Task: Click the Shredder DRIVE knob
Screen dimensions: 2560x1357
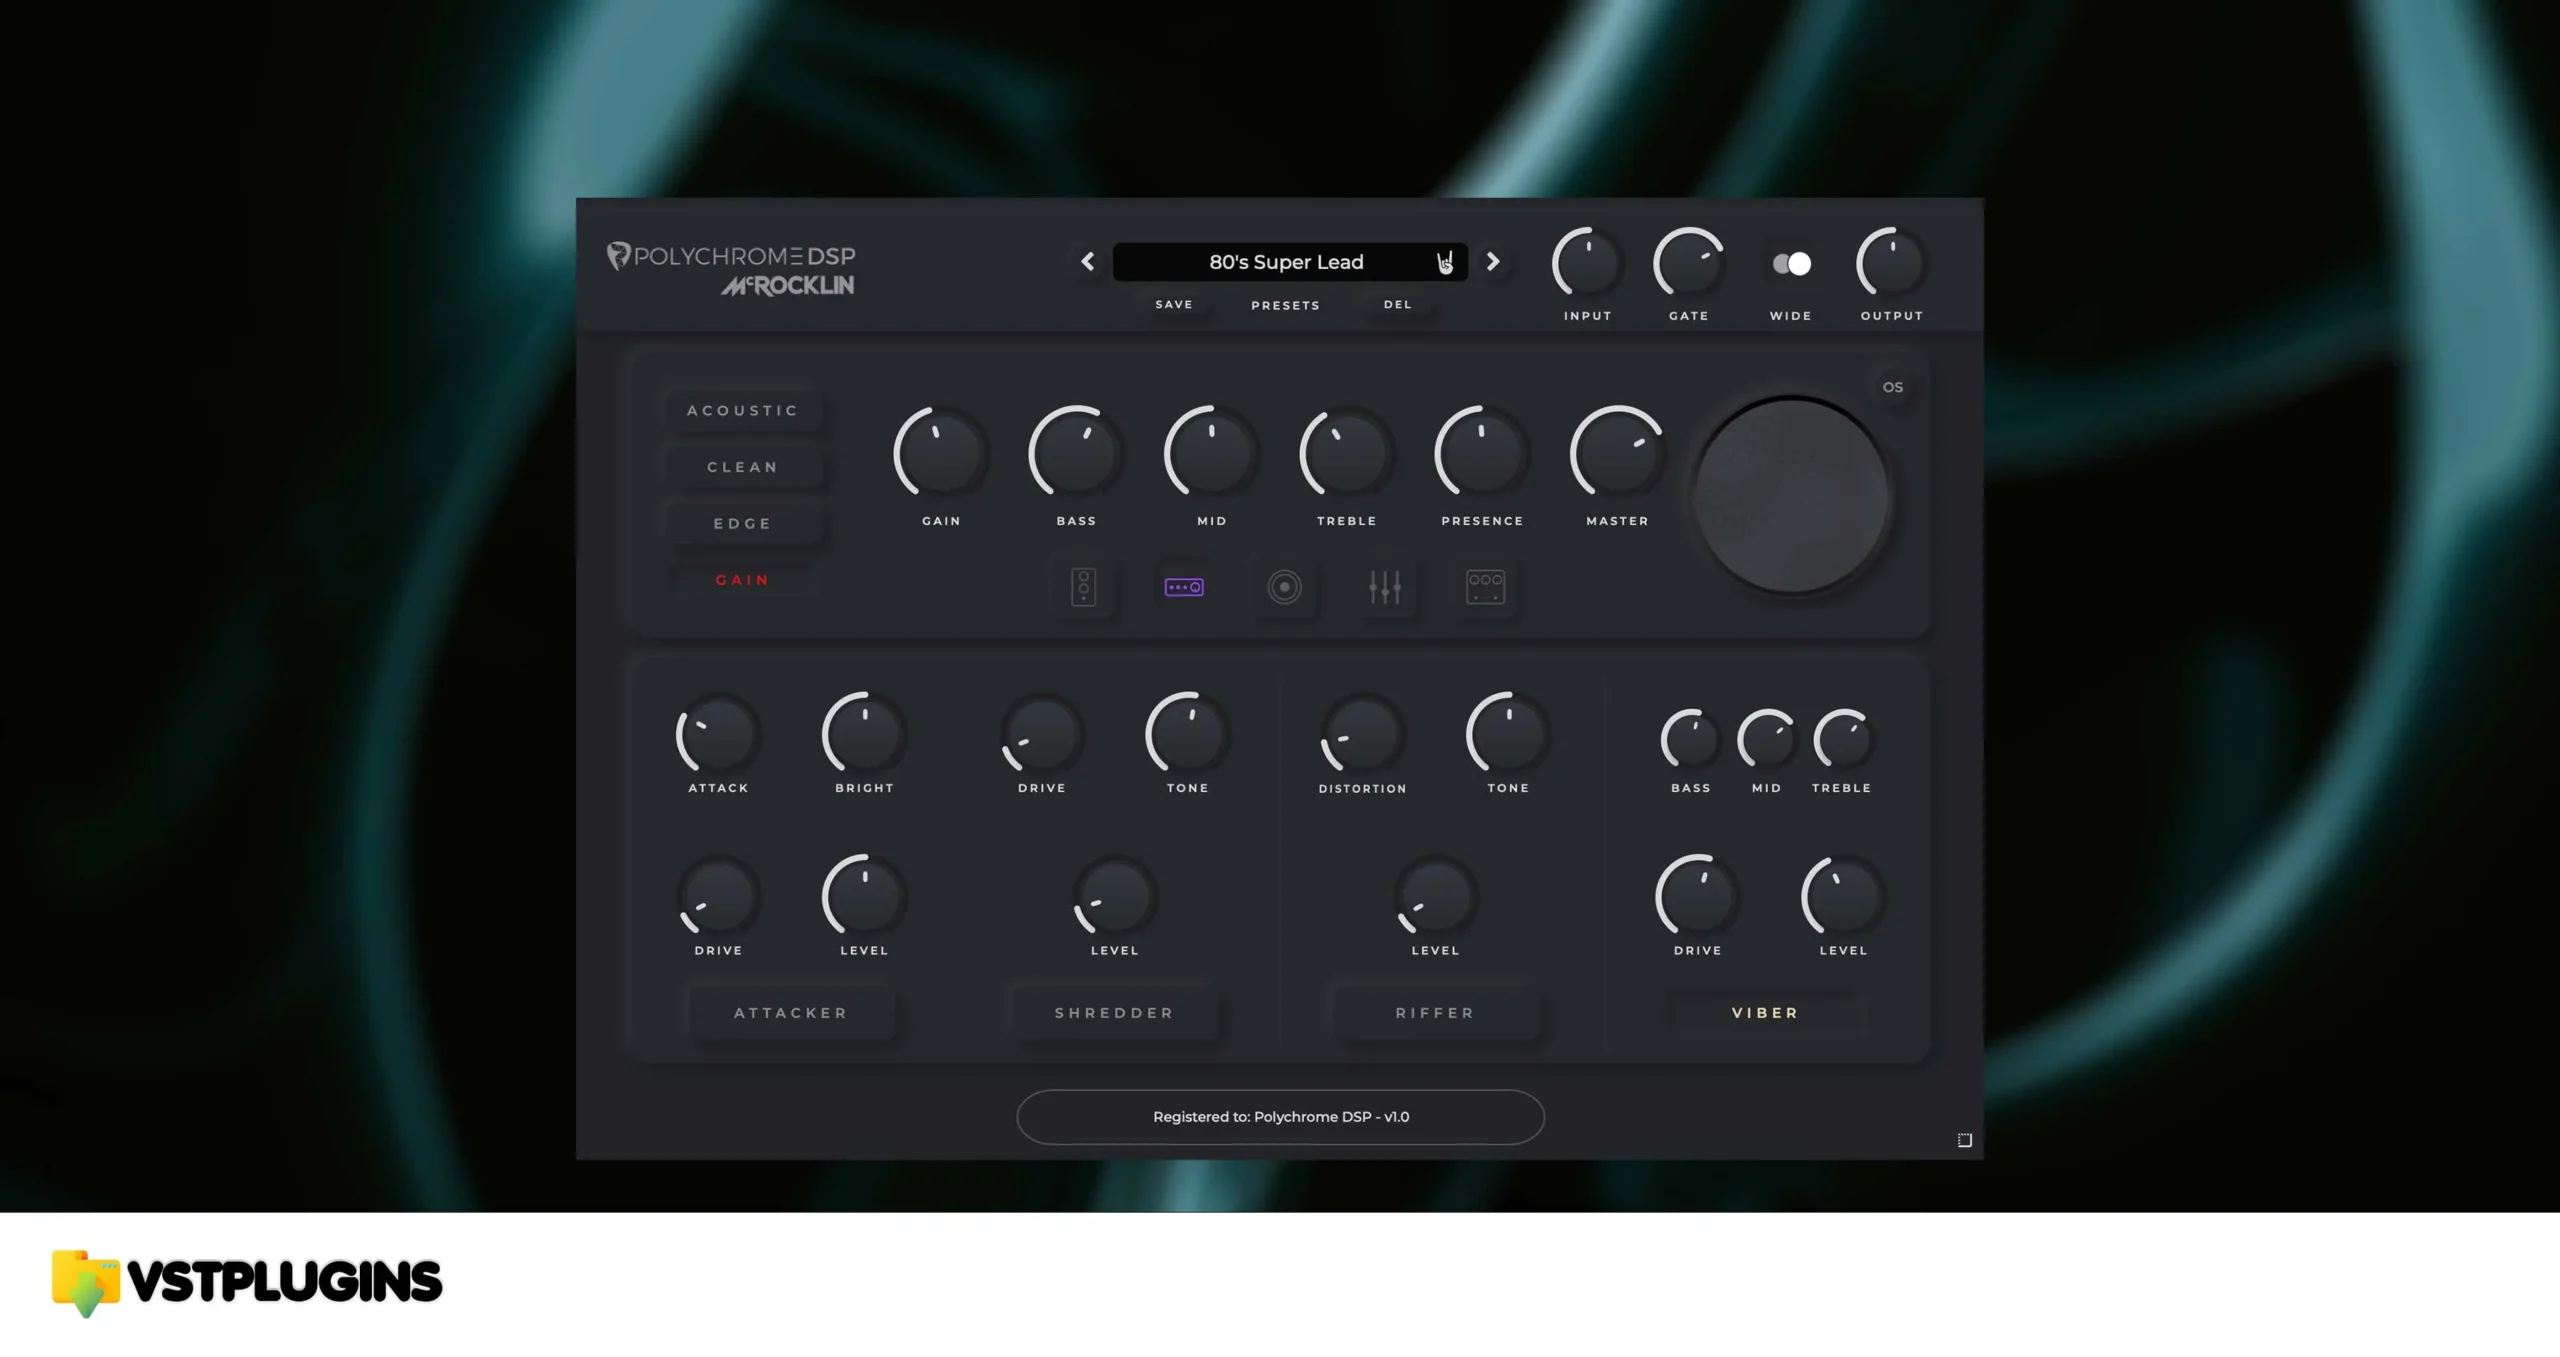Action: point(1042,735)
